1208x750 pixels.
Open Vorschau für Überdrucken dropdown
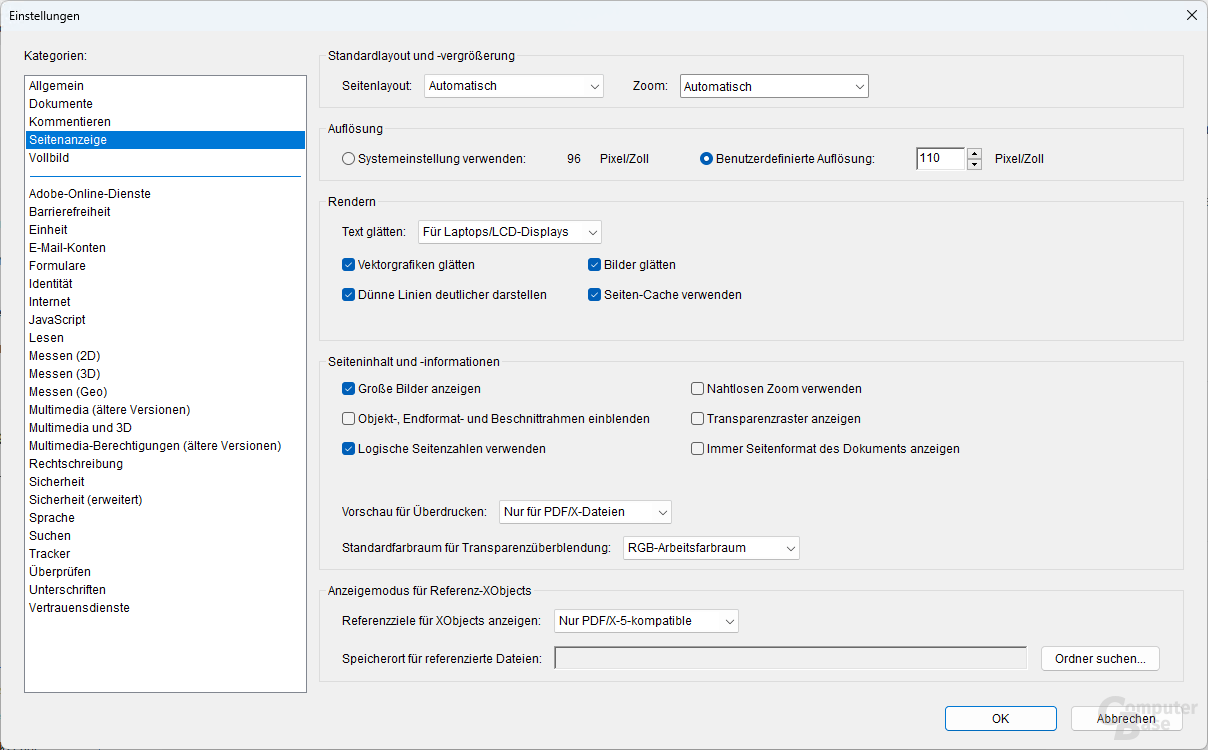click(585, 512)
